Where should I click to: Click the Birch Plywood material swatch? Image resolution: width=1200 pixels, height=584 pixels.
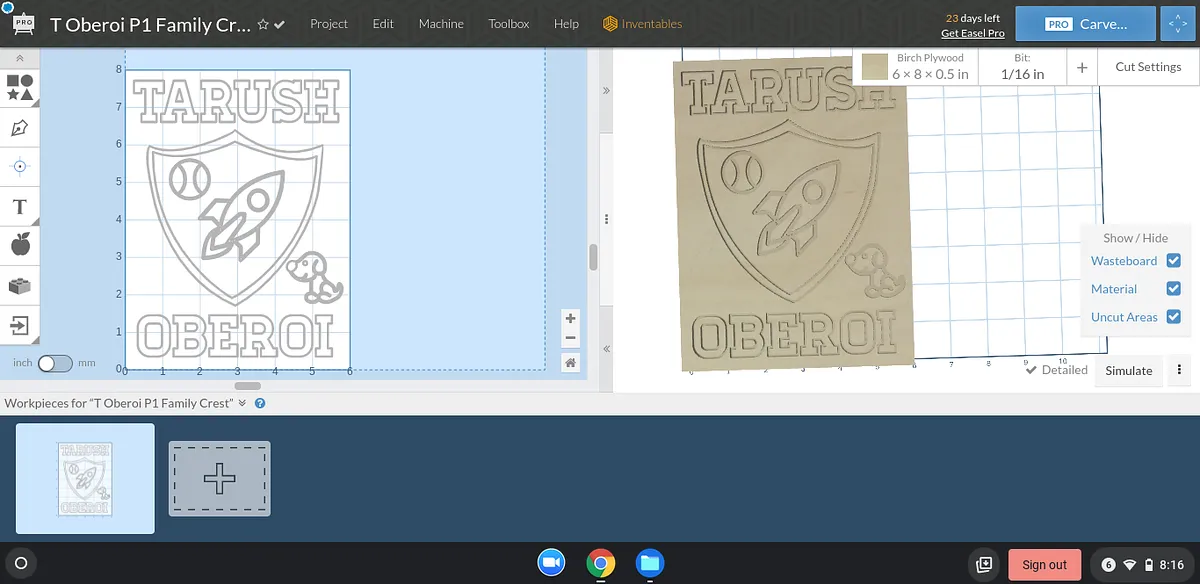coord(875,67)
